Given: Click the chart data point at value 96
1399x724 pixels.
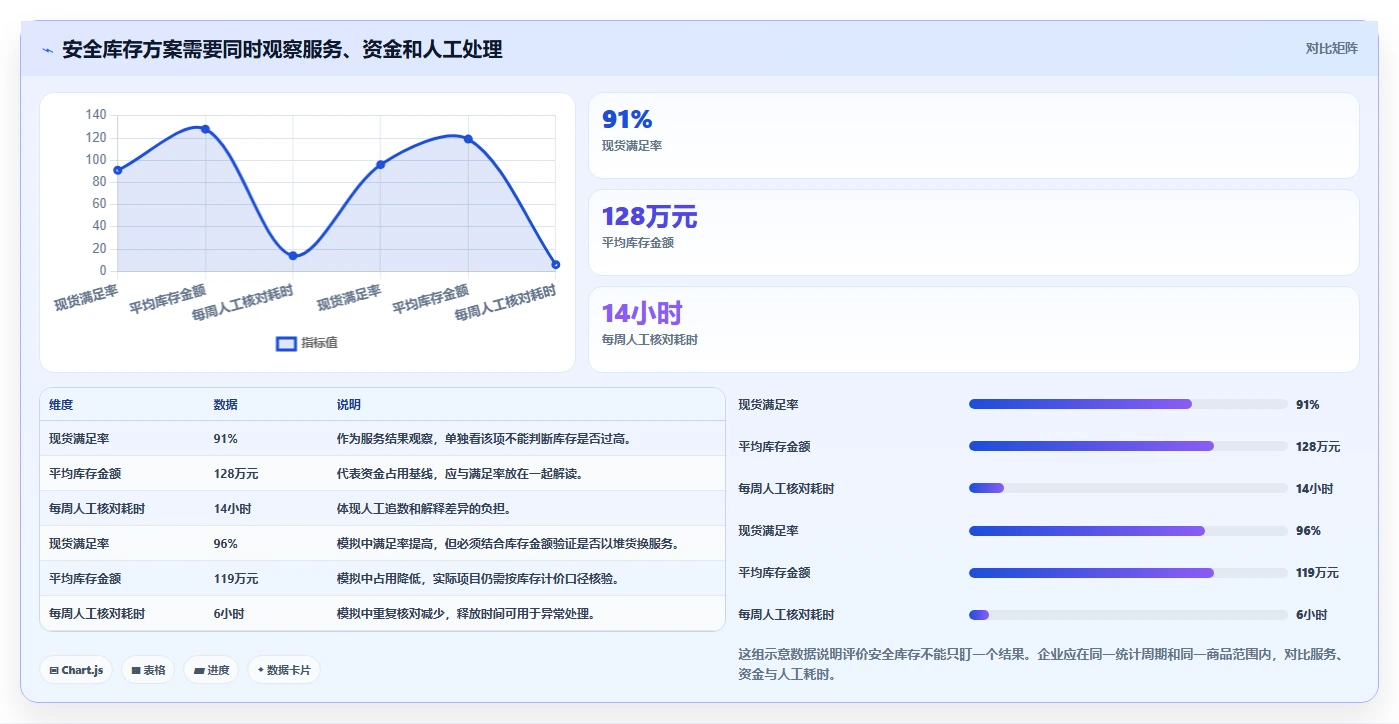Looking at the screenshot, I should 380,164.
